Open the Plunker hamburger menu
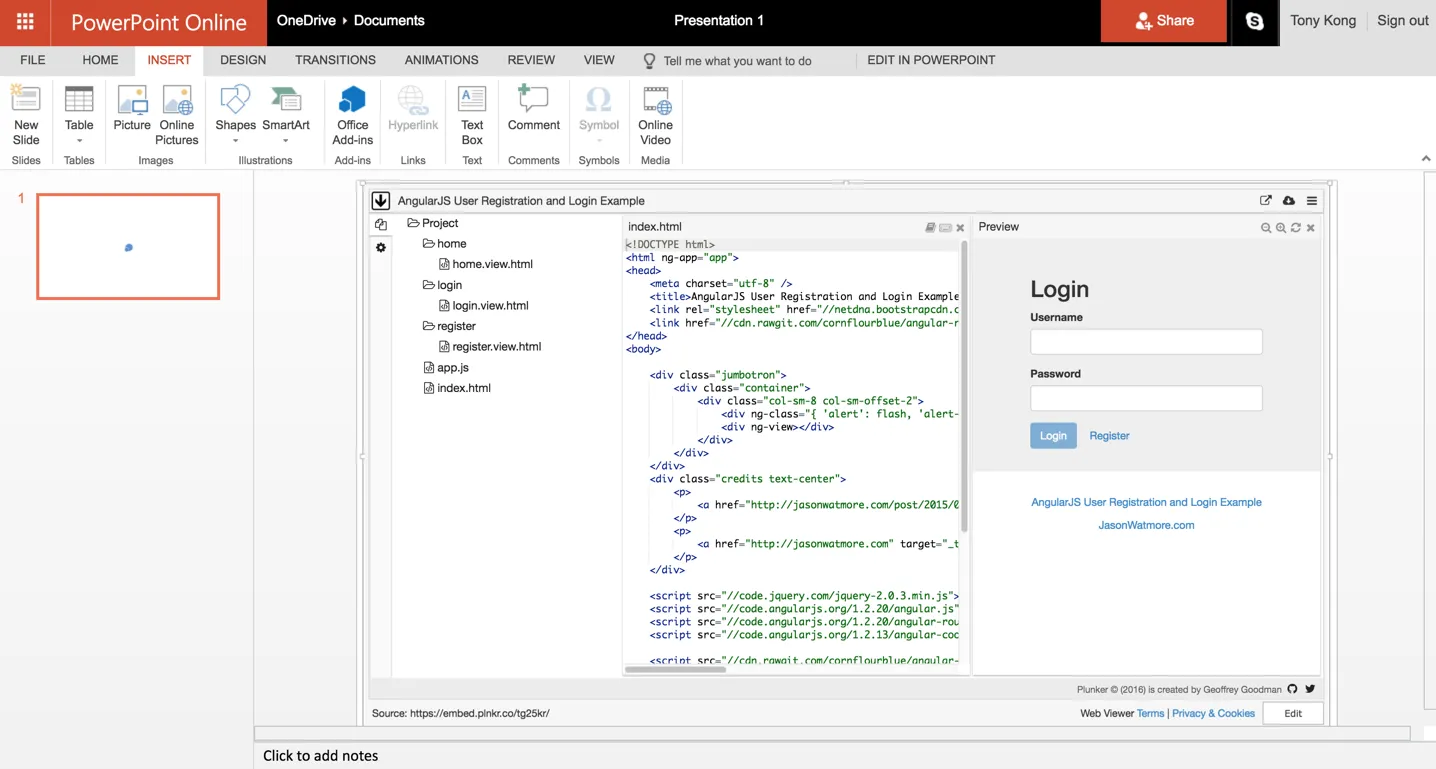Viewport: 1436px width, 769px height. [x=1312, y=201]
